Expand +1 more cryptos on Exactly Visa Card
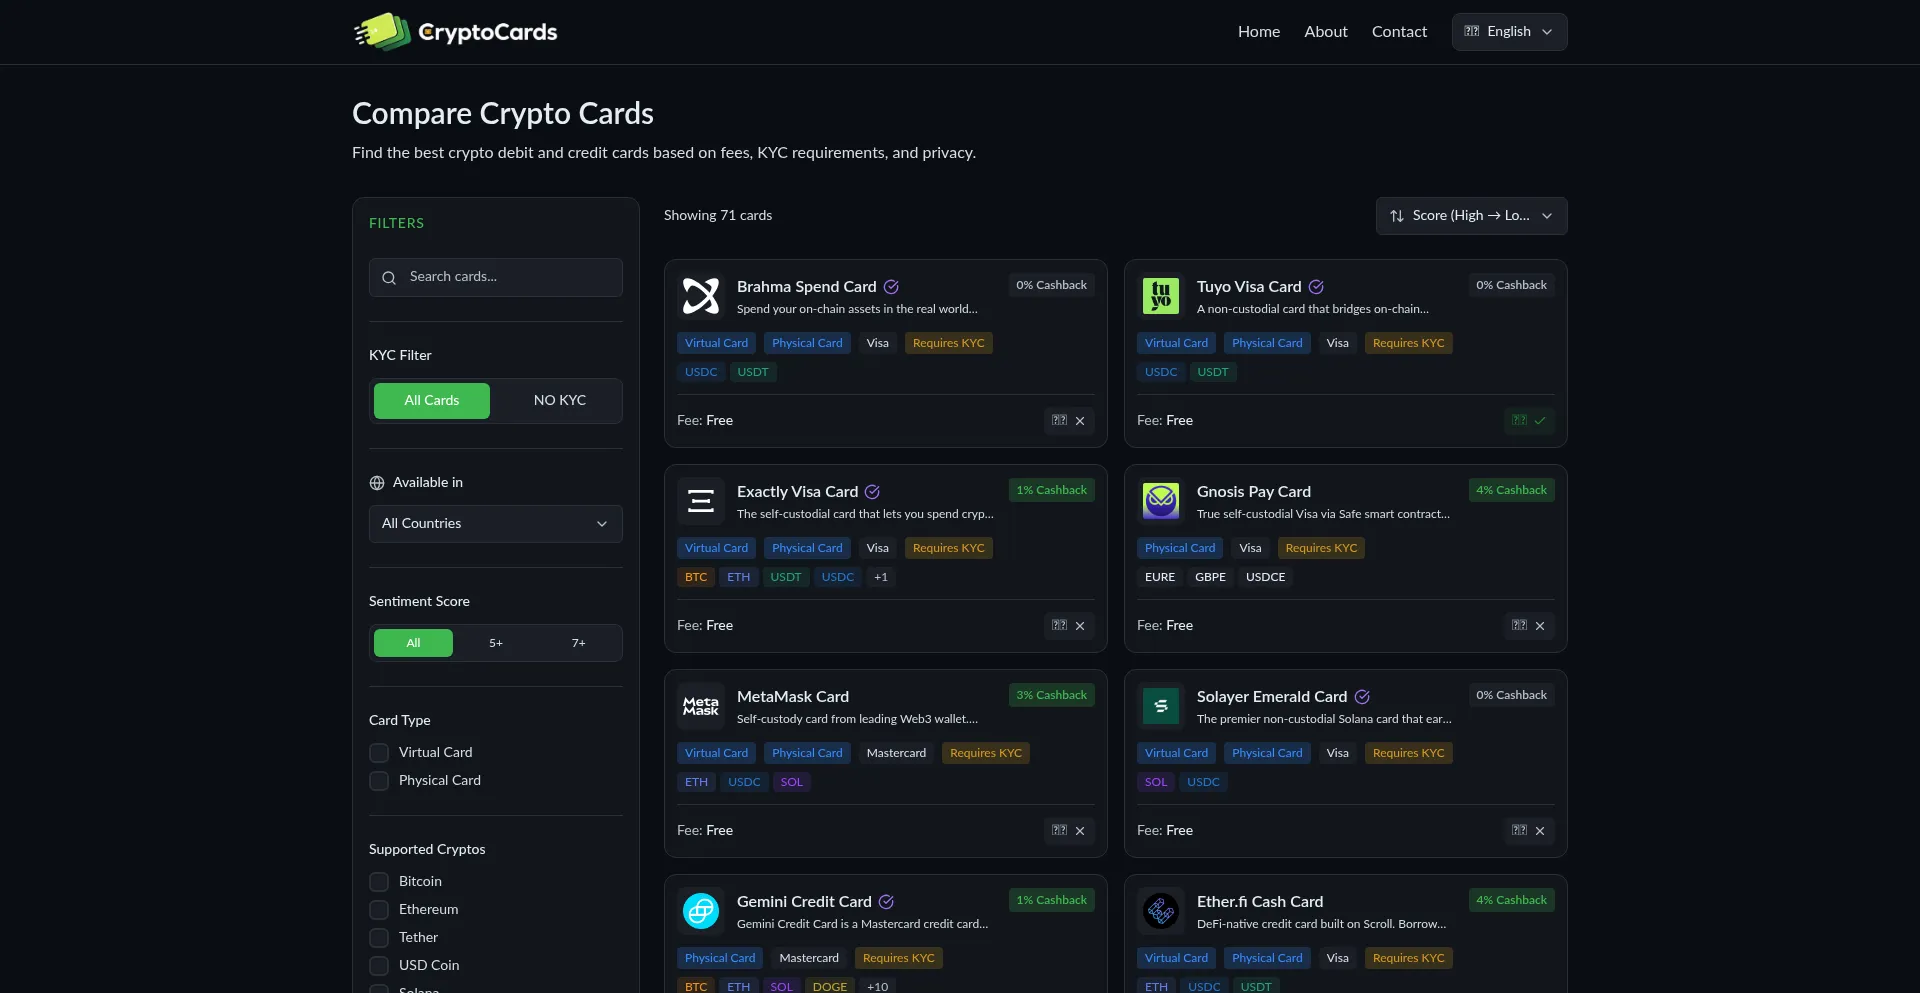1920x993 pixels. pyautogui.click(x=881, y=577)
